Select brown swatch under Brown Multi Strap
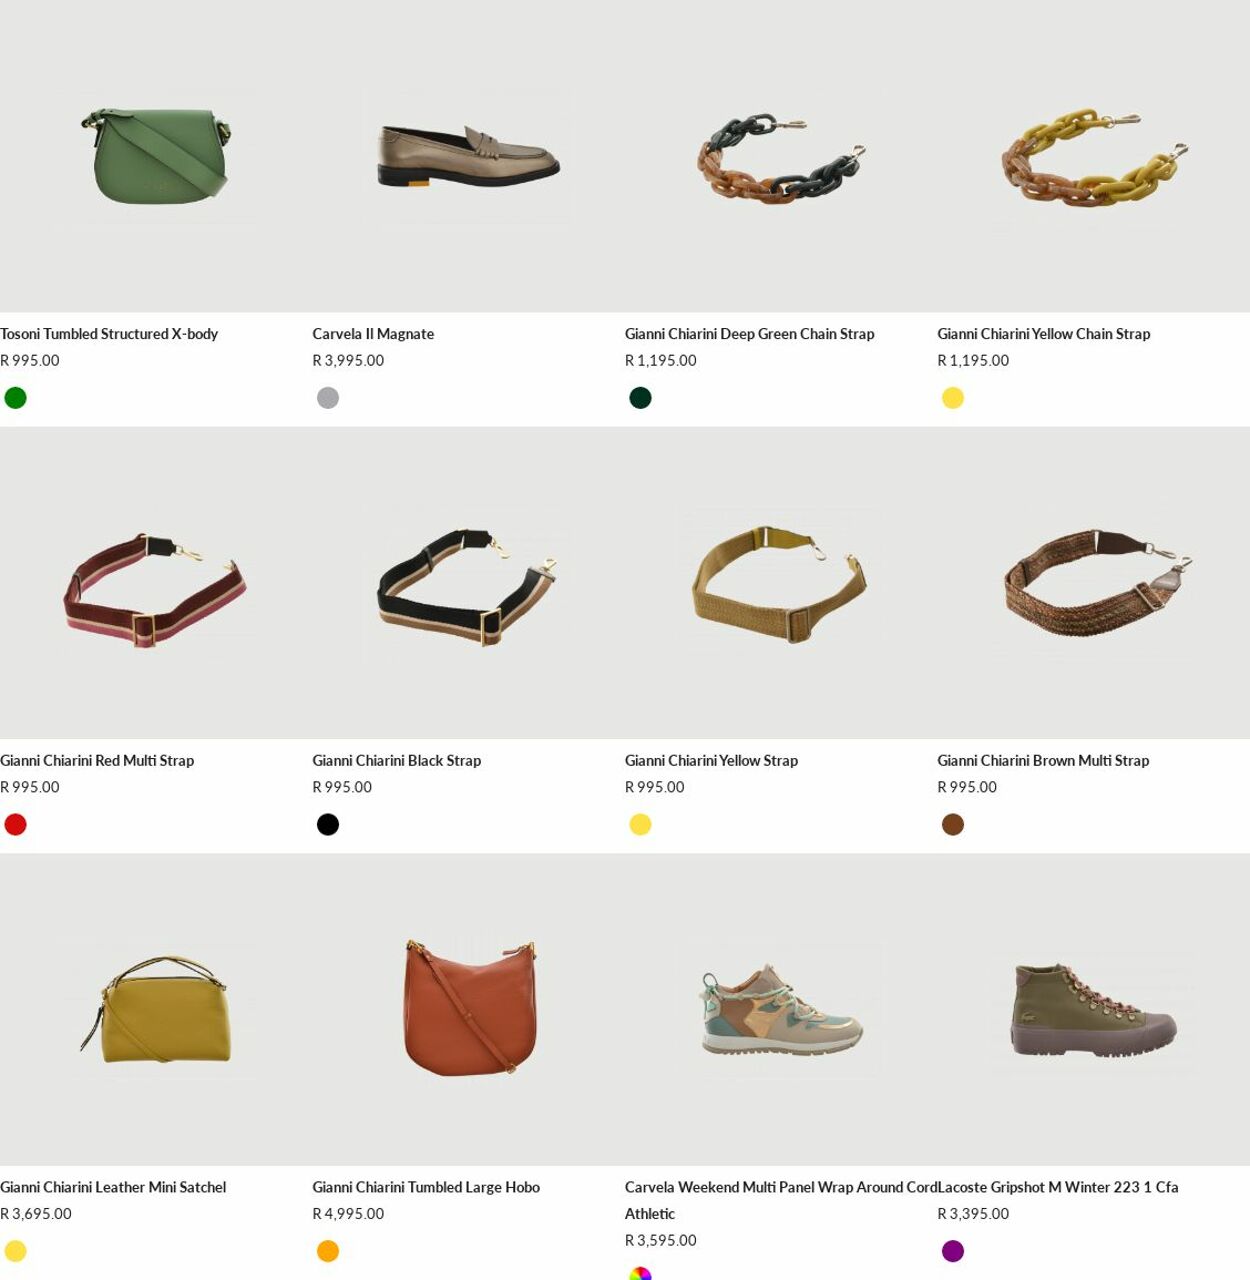Viewport: 1250px width, 1280px height. coord(953,825)
